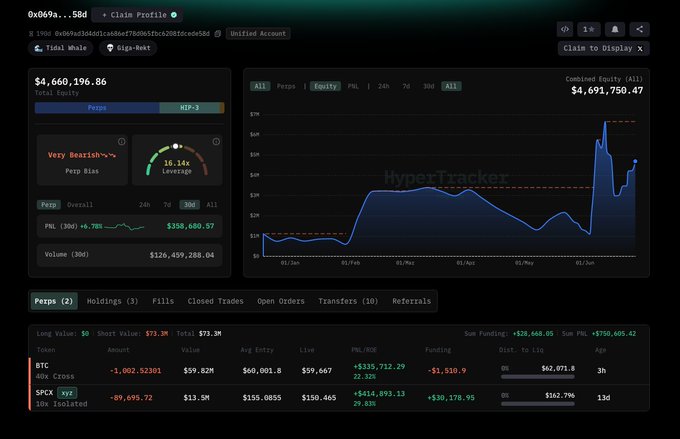Open the Perp Bias info icon
This screenshot has width=680, height=439.
coord(121,141)
